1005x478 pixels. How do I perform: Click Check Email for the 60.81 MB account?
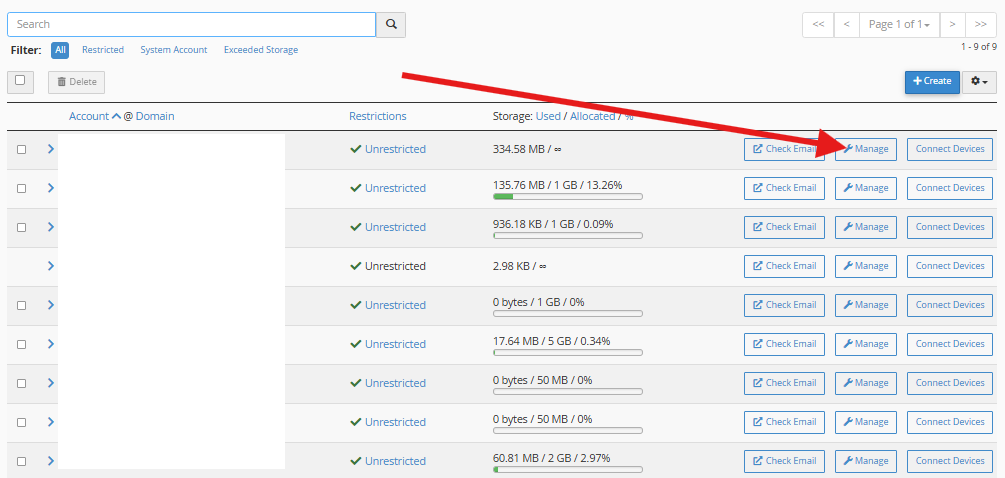coord(784,461)
